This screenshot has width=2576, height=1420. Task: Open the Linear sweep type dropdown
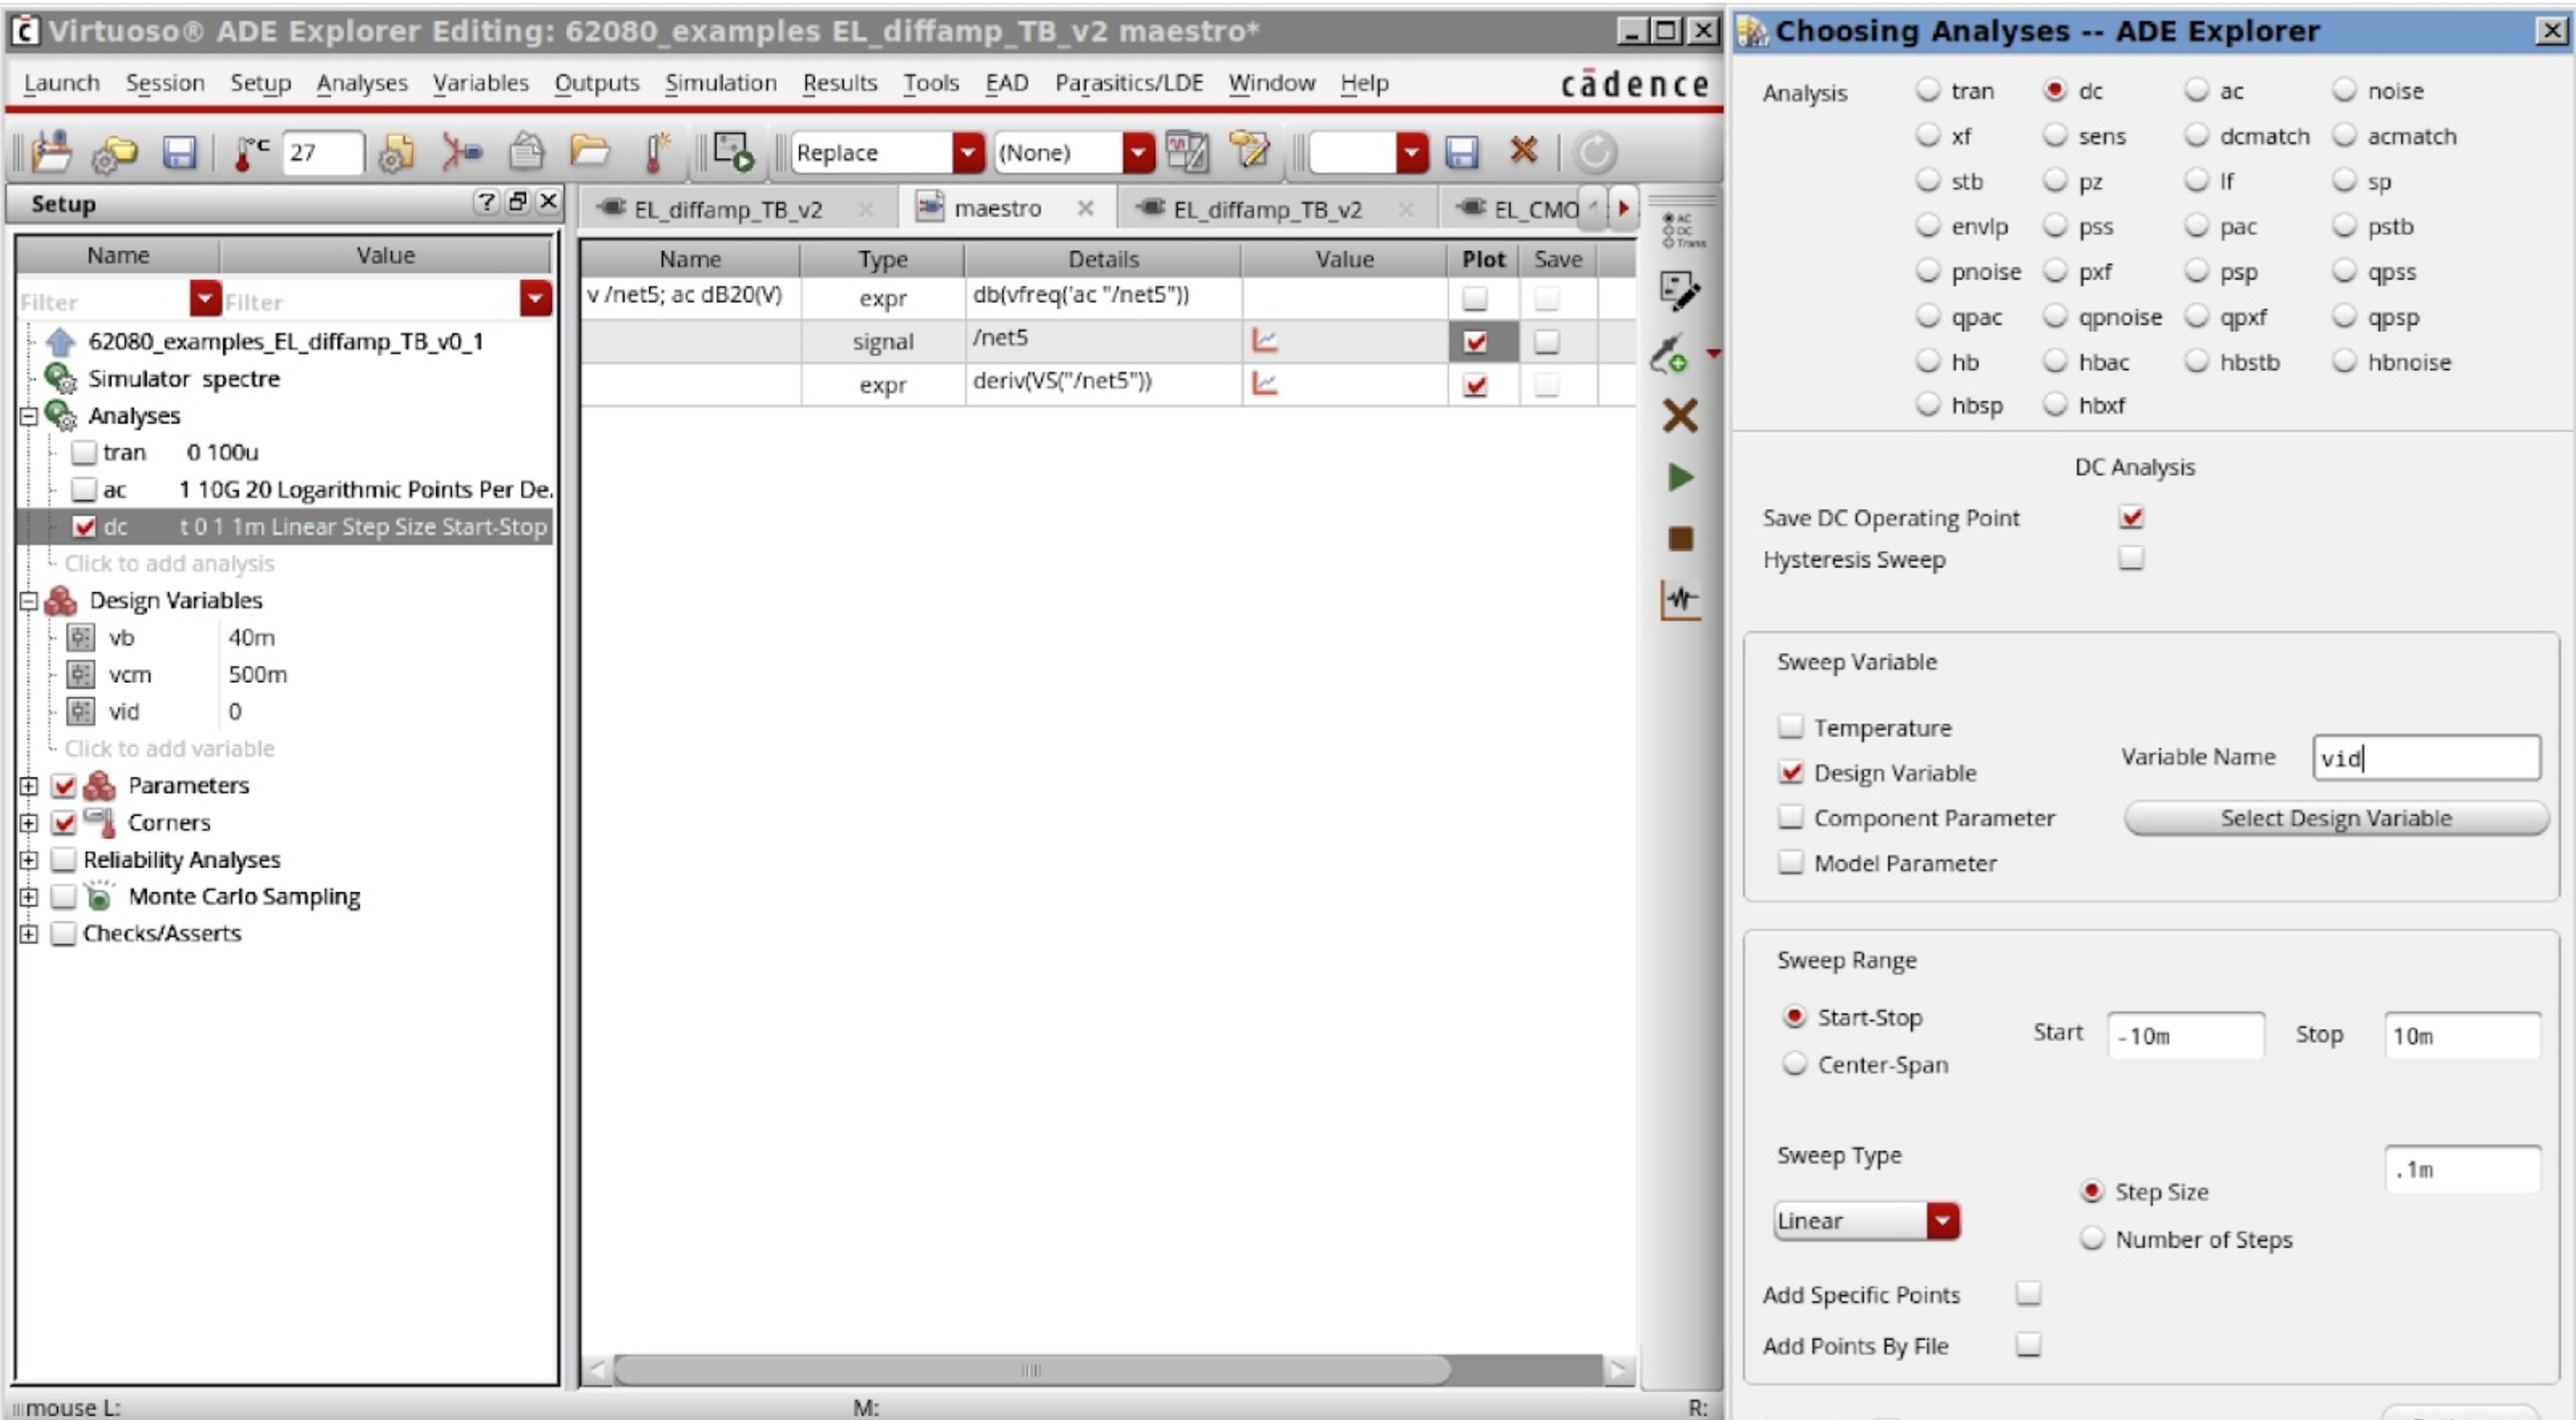coord(1942,1220)
